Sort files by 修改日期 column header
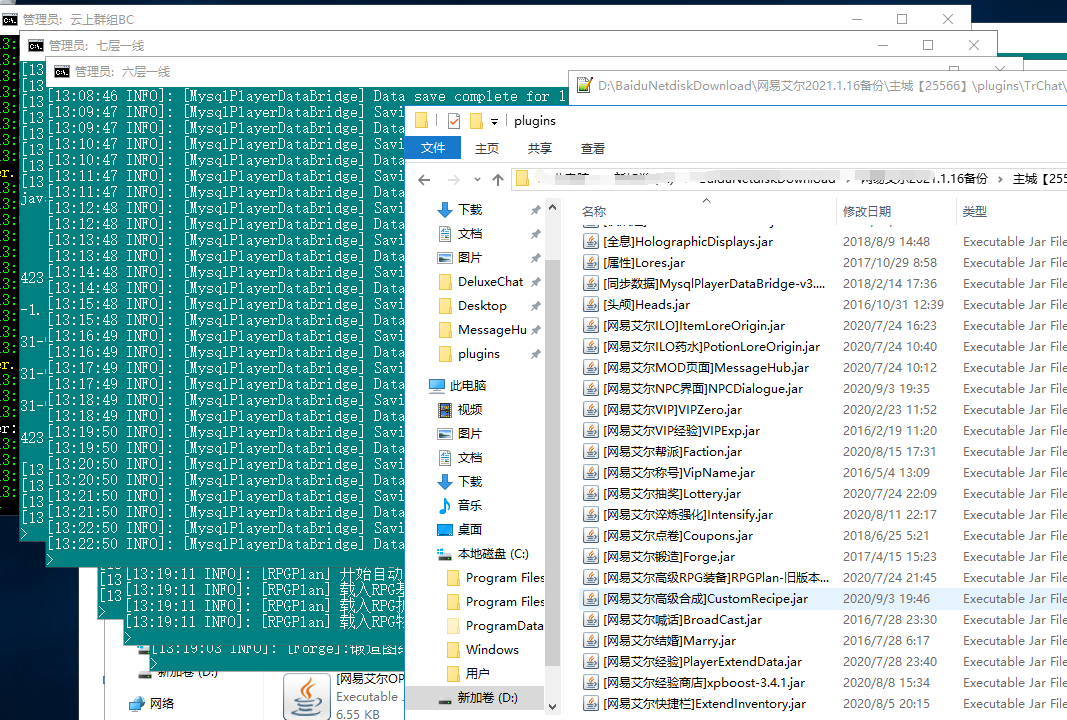The width and height of the screenshot is (1067, 720). pos(866,211)
